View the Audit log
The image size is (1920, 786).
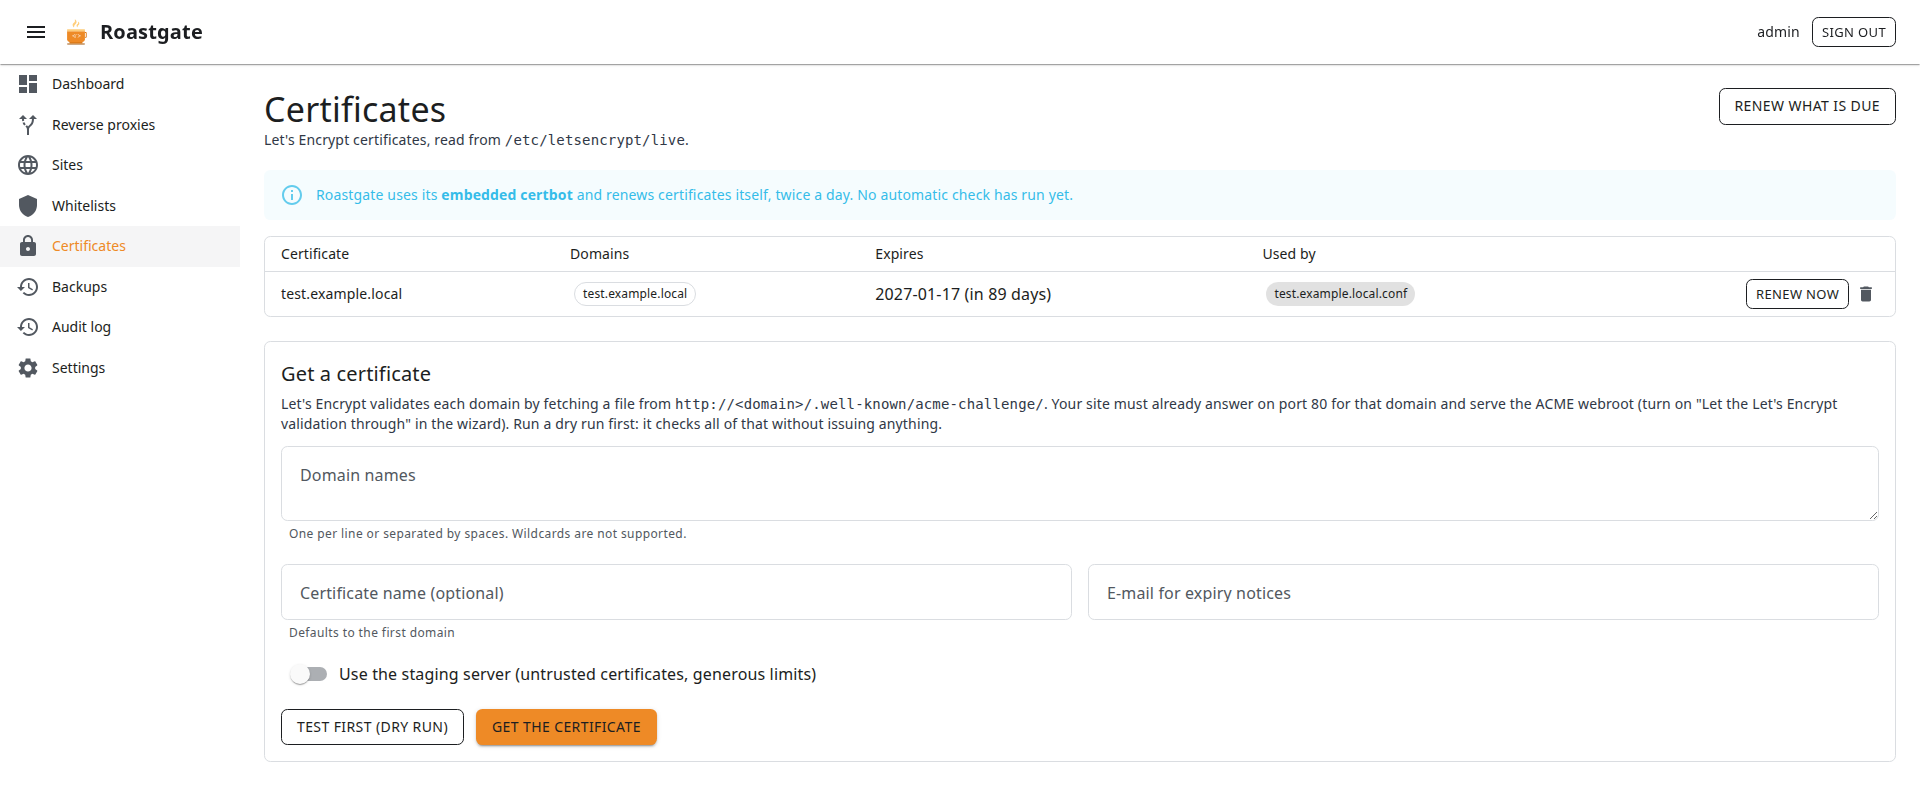120,327
